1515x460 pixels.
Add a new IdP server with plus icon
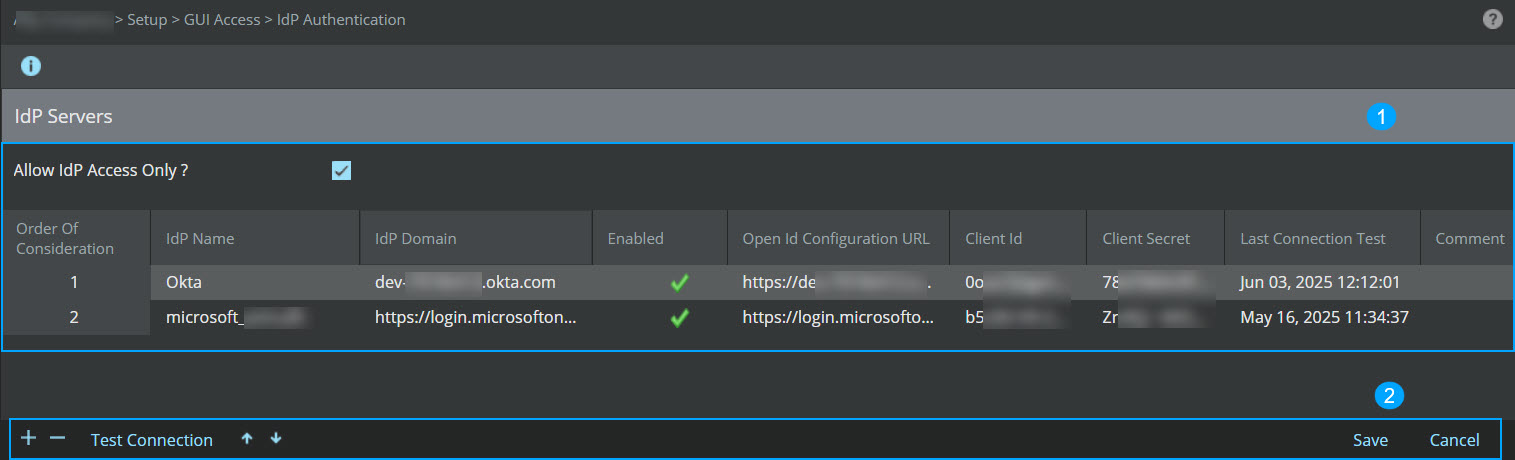coord(28,438)
